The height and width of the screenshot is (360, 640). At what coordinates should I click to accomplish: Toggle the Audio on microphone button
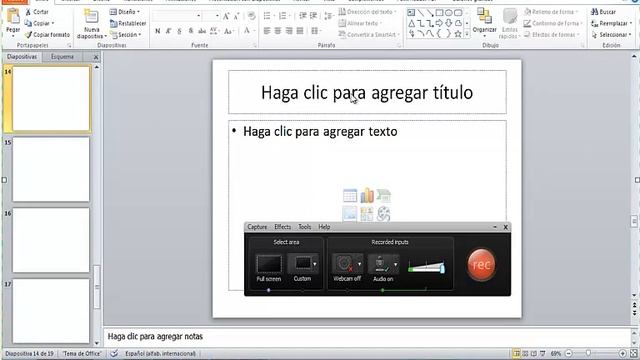point(383,268)
